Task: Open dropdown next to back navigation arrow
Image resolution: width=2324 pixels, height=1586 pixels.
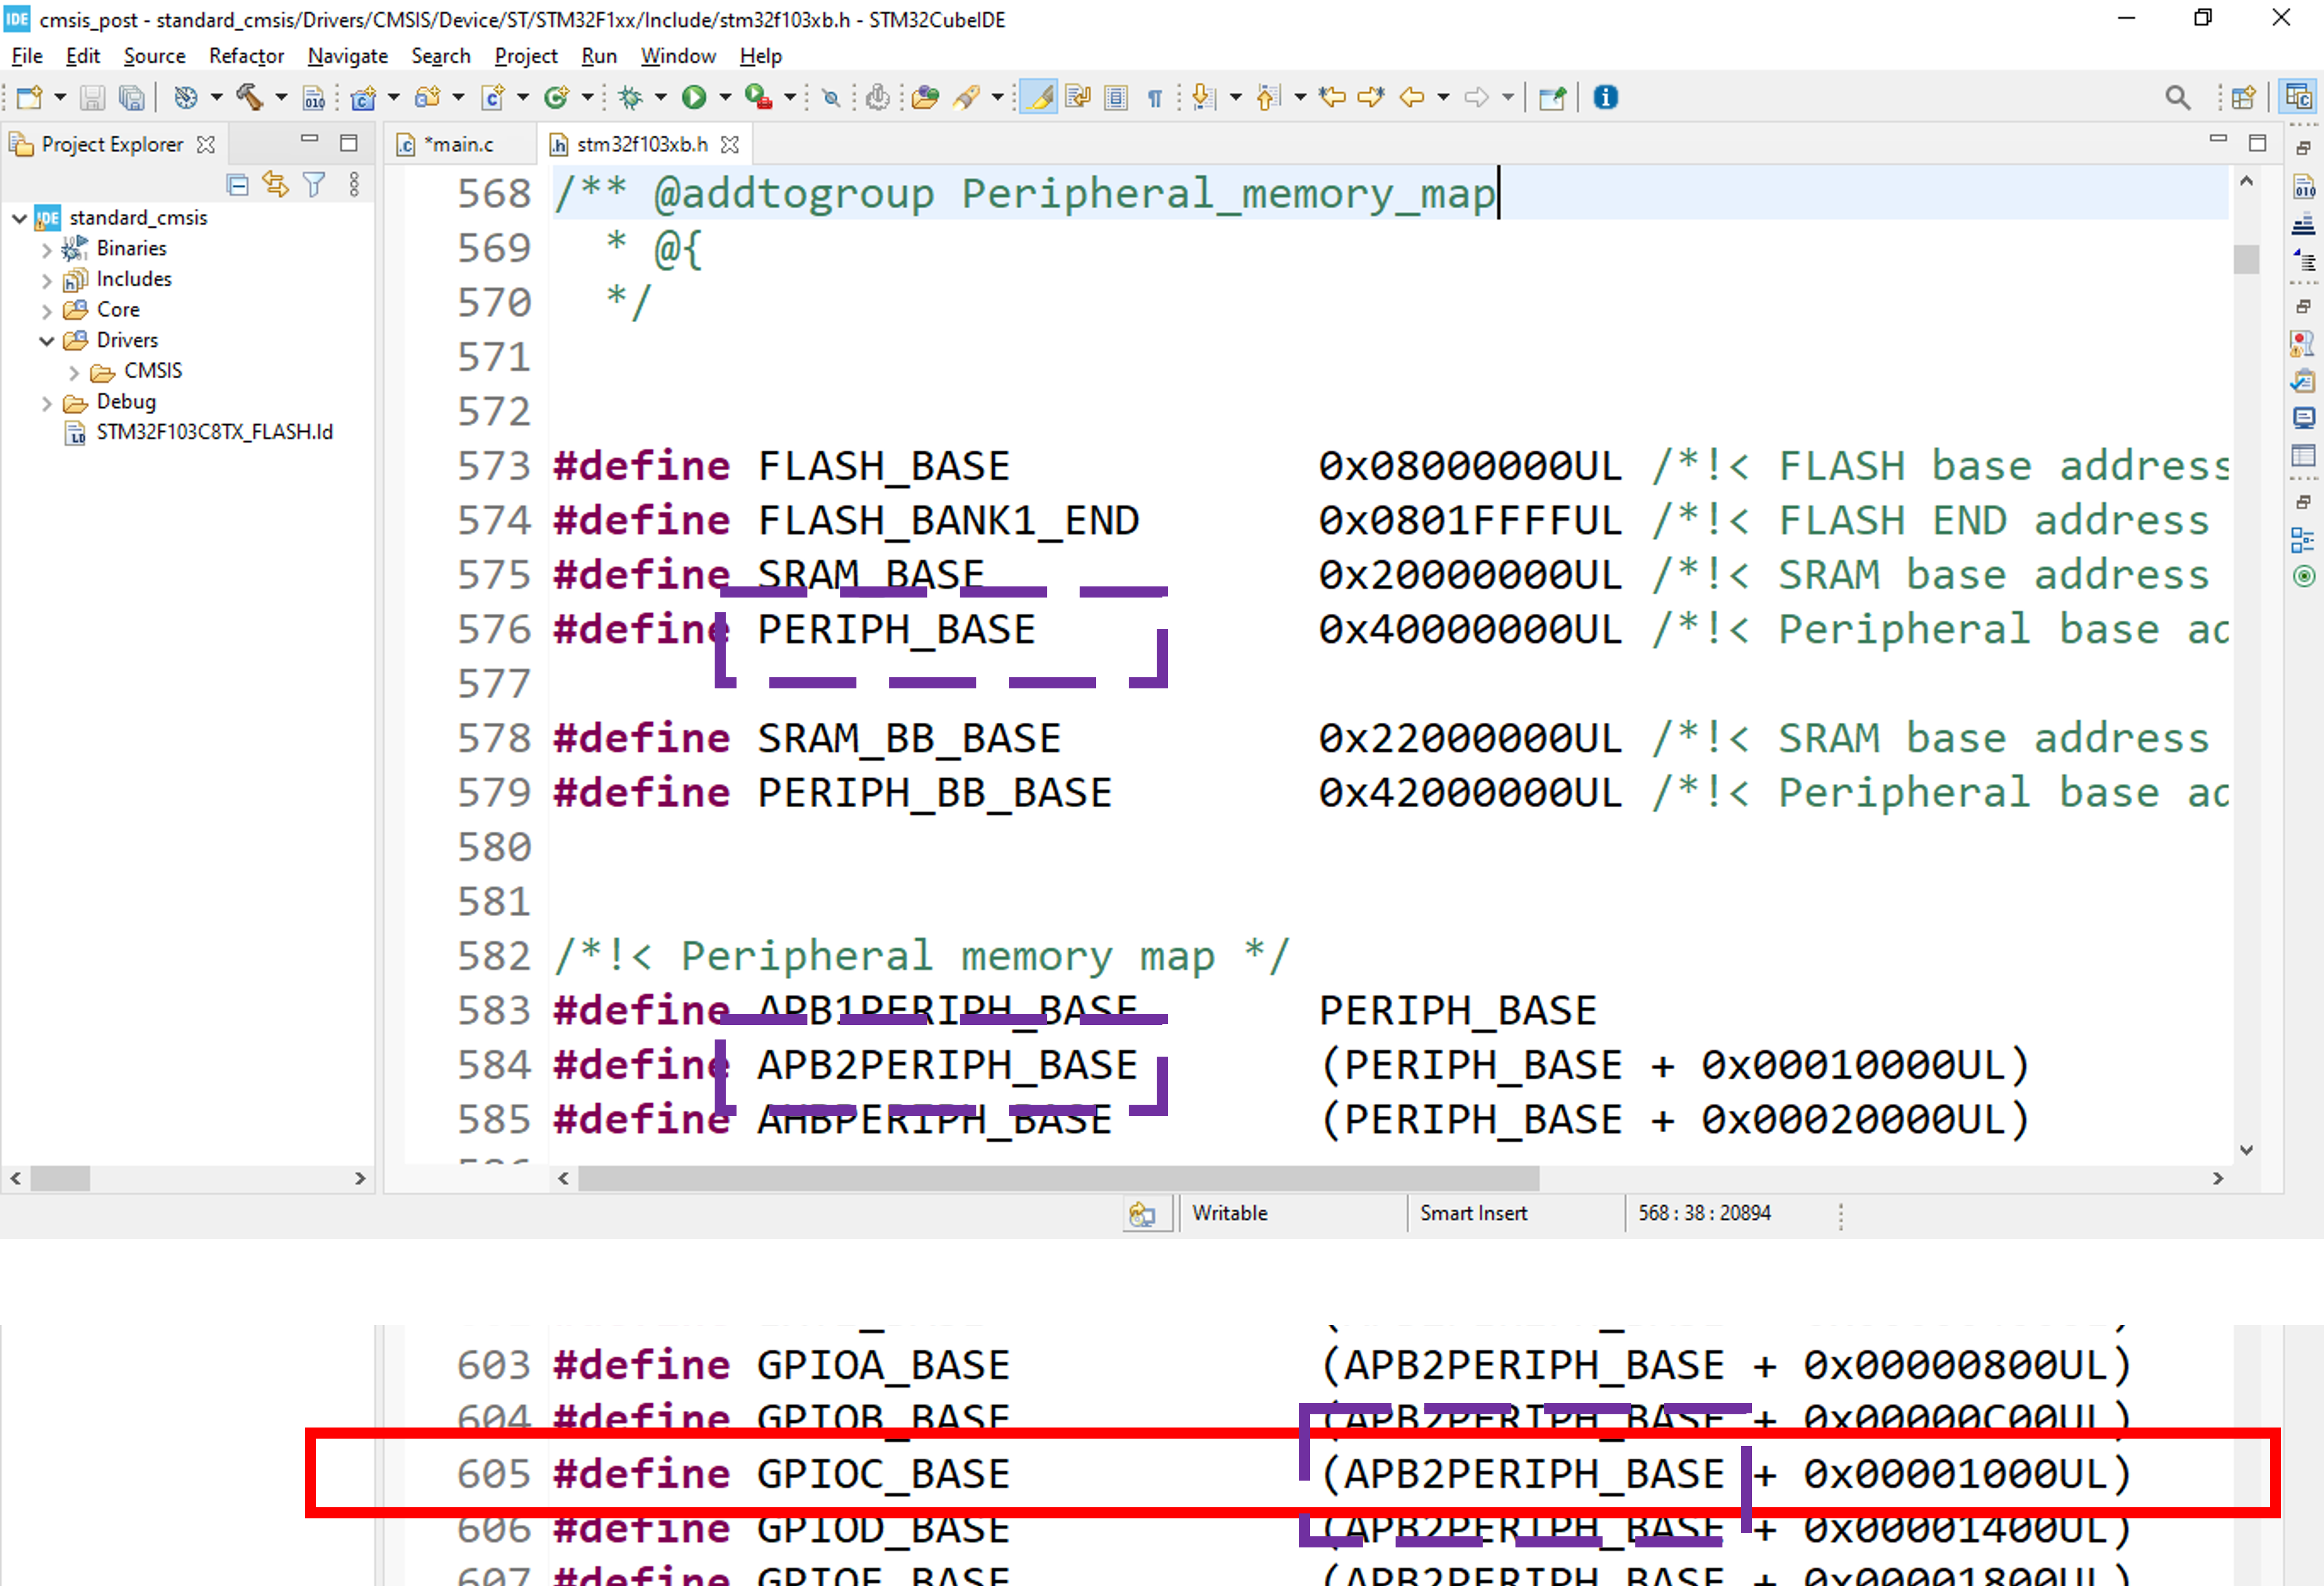Action: coord(1443,98)
